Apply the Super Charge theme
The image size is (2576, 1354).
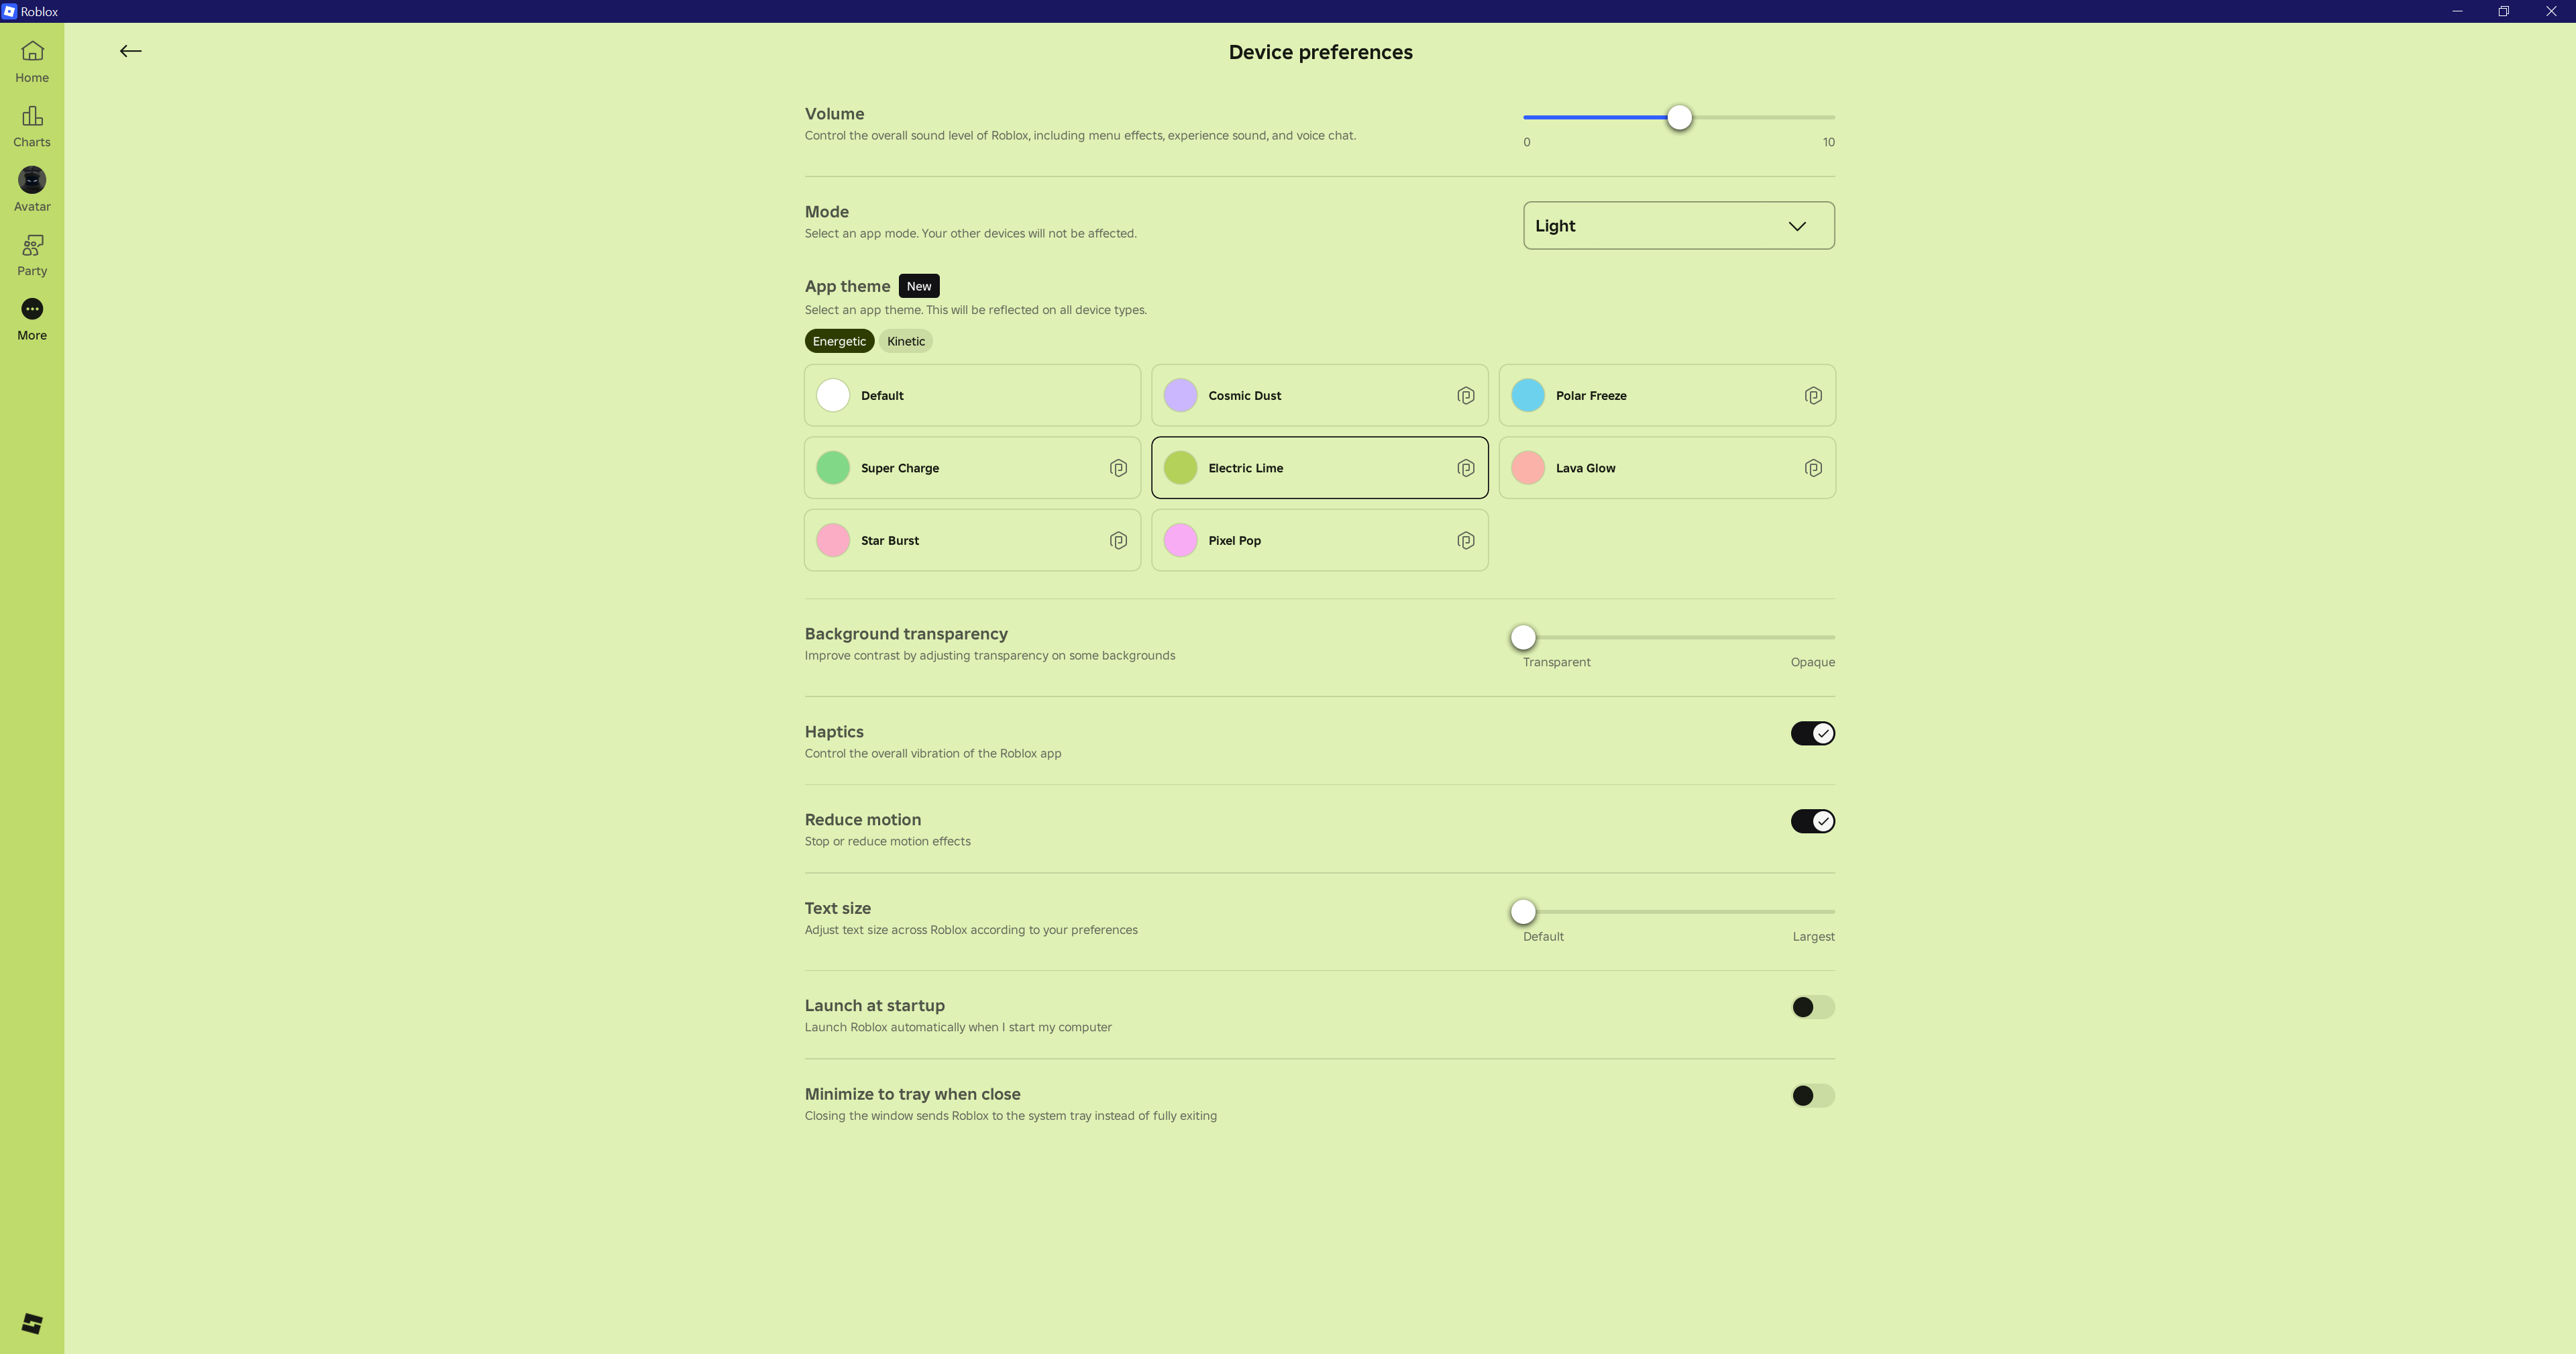[972, 468]
